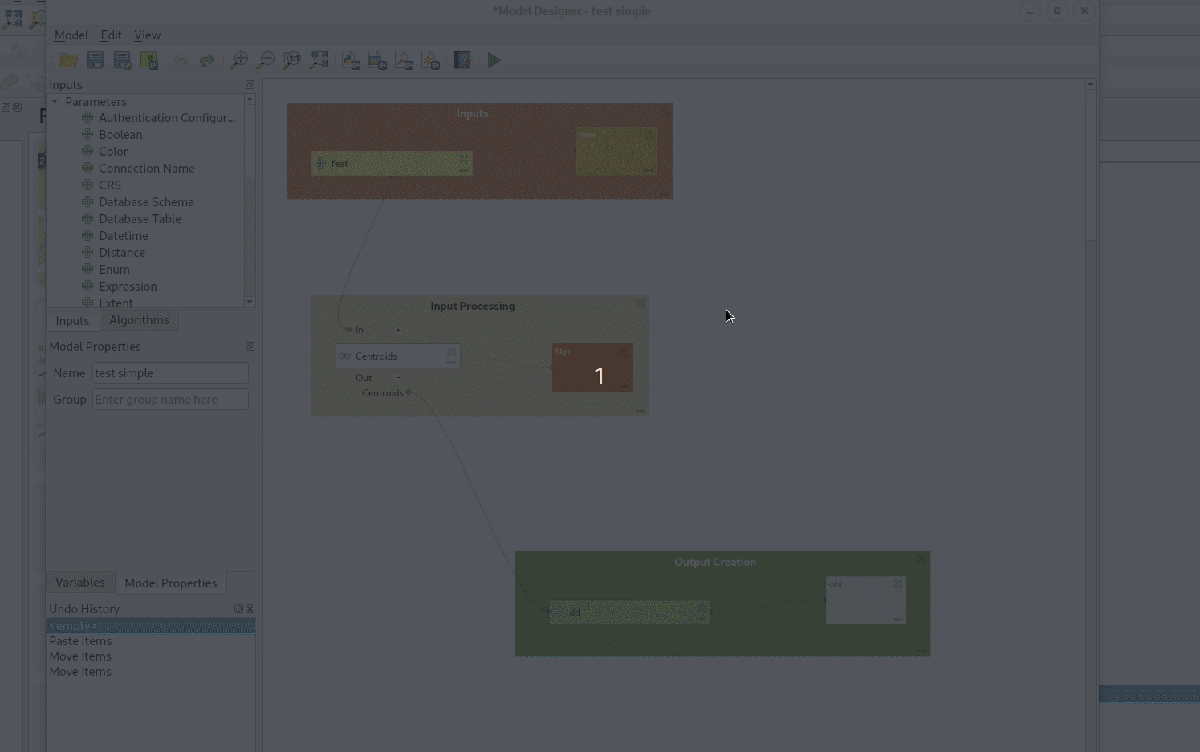Collapse the Parameters tree group
1200x752 pixels.
coord(55,102)
